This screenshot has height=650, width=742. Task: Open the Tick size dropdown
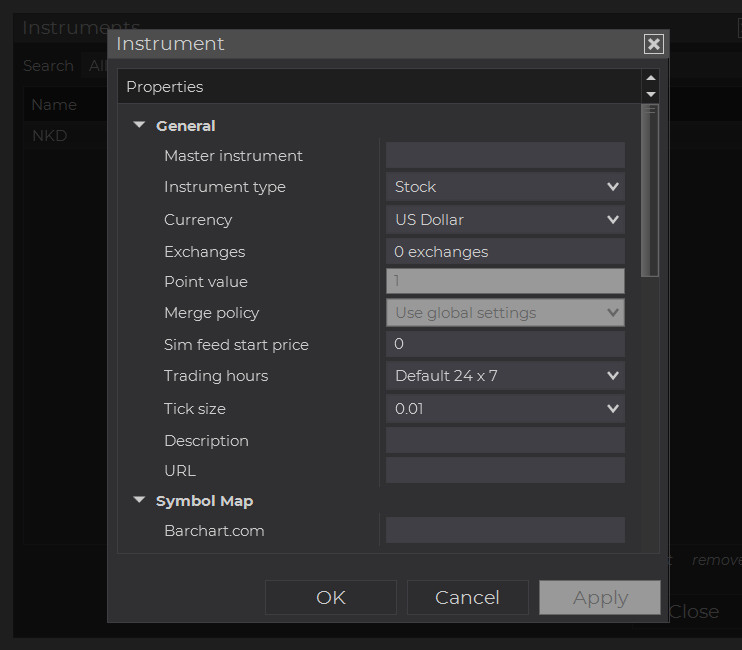tap(505, 409)
